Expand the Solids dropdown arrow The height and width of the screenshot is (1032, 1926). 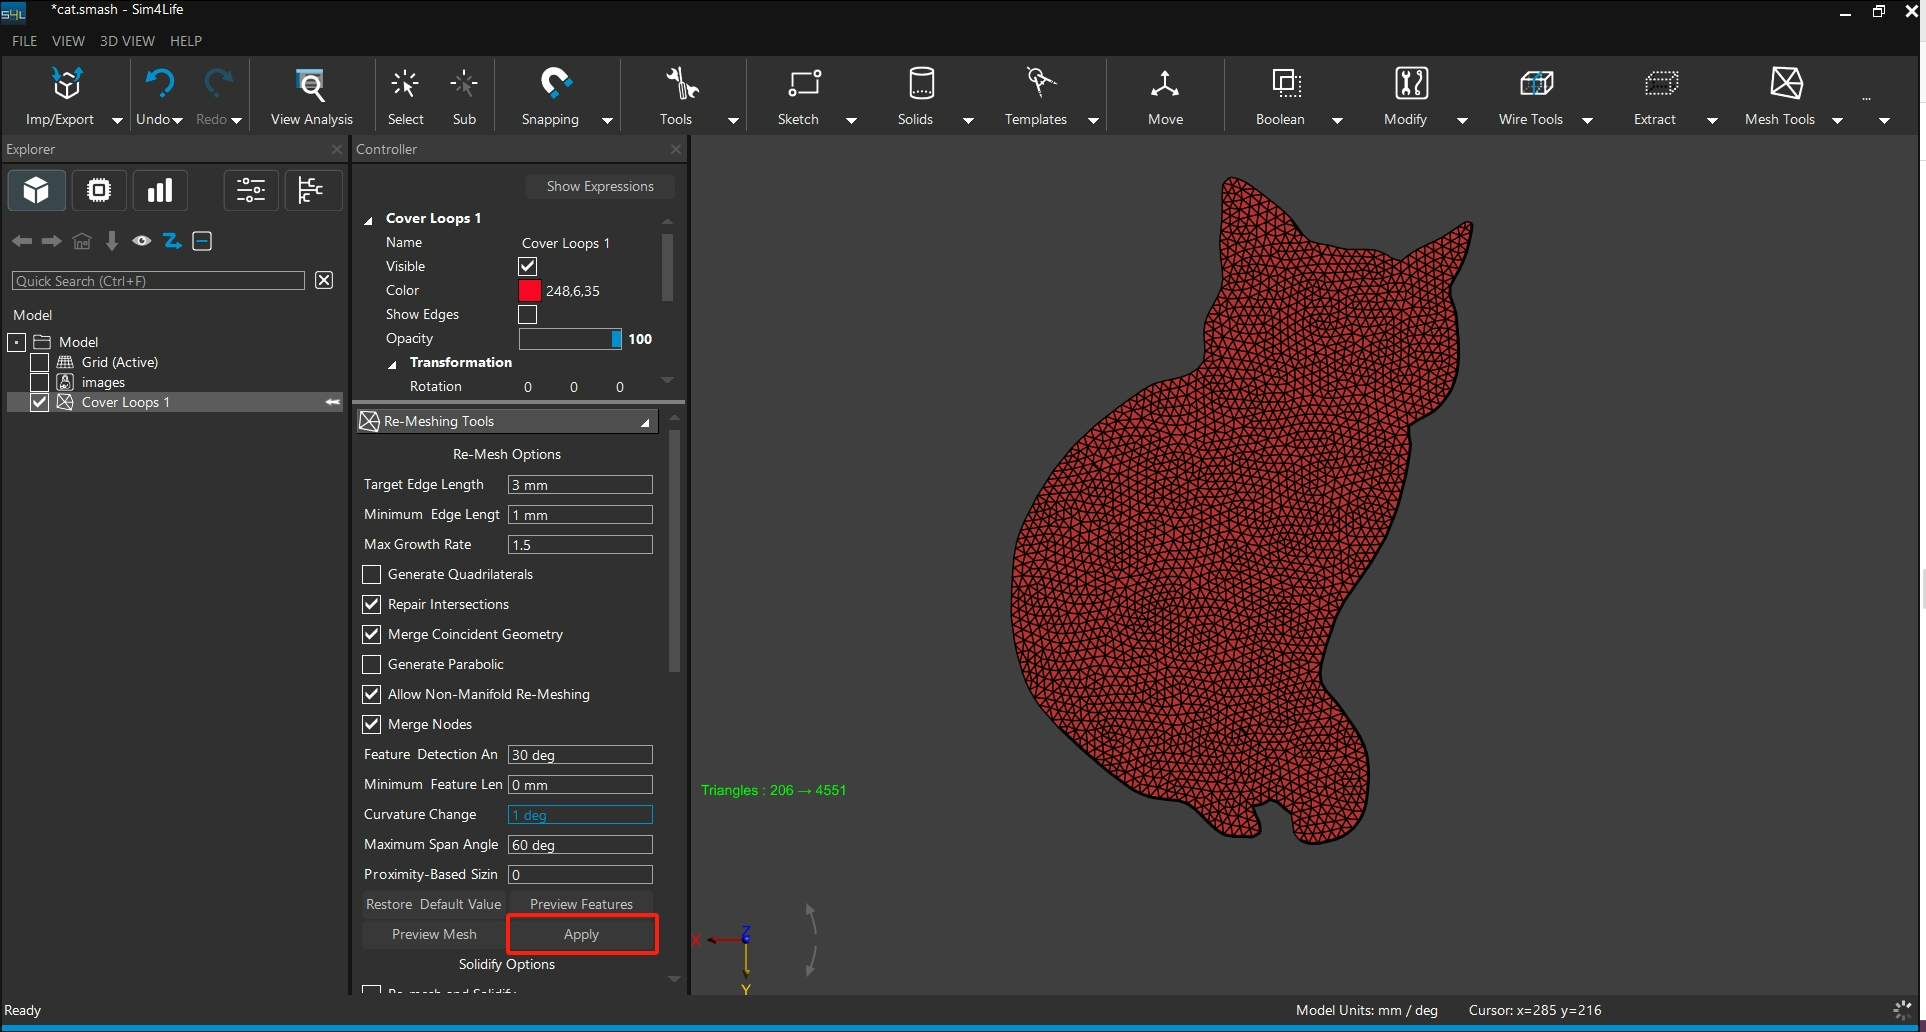968,120
